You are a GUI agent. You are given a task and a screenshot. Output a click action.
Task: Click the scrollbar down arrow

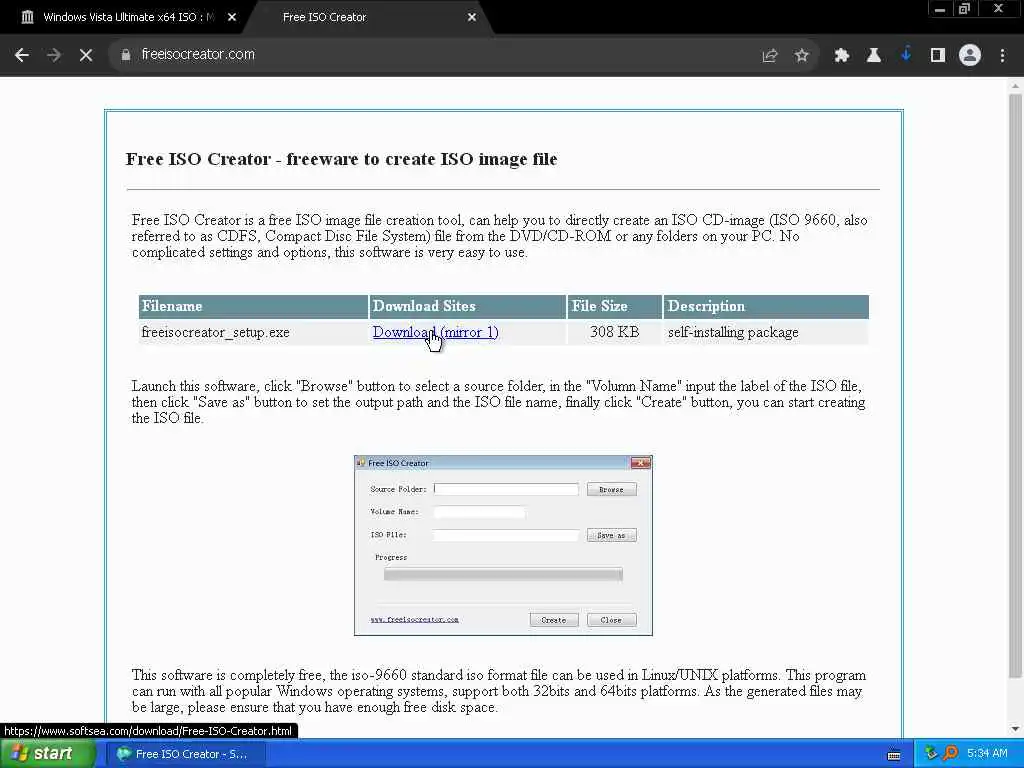(x=1015, y=729)
